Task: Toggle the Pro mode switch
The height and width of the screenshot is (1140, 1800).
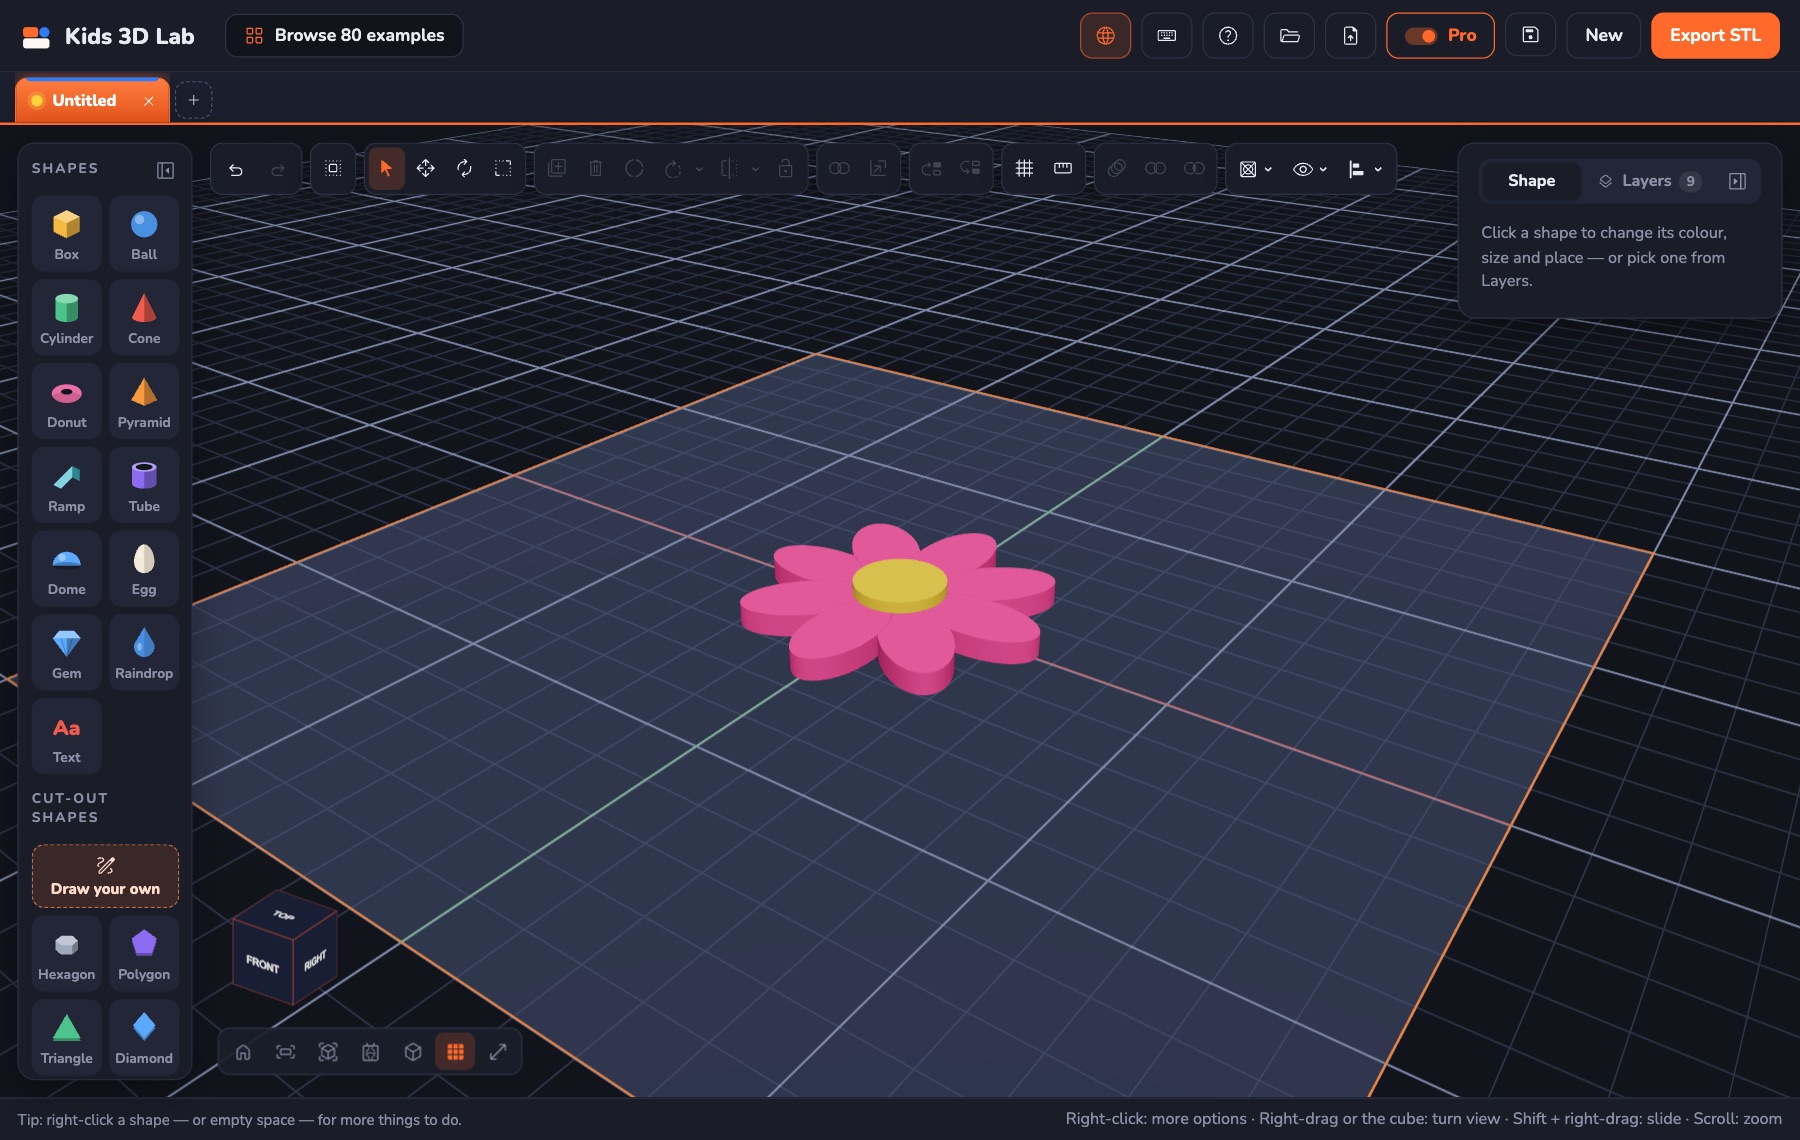Action: [x=1440, y=36]
